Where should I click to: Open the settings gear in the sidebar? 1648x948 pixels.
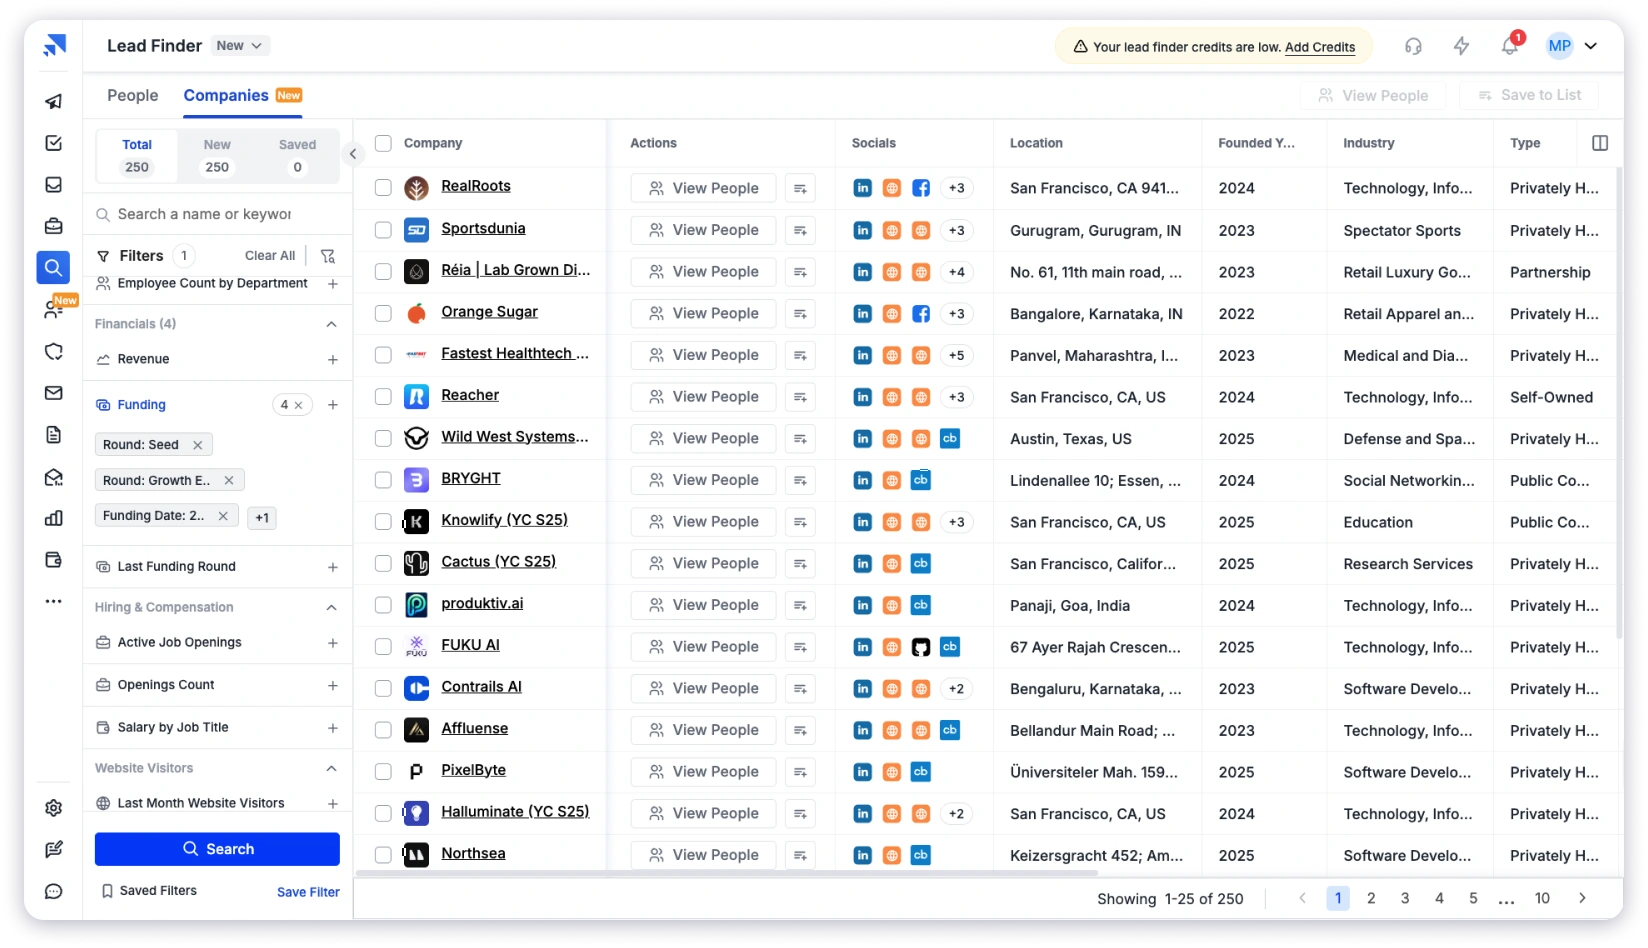point(53,808)
